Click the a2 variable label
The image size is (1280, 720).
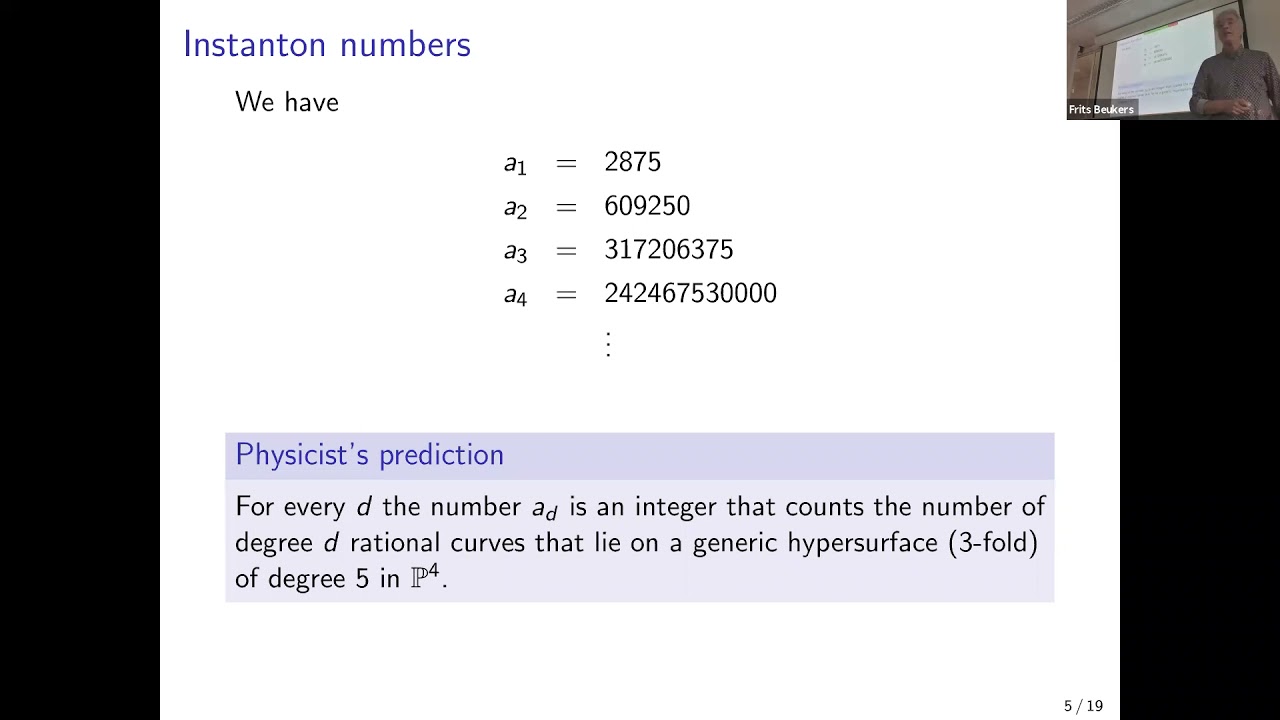click(x=514, y=208)
